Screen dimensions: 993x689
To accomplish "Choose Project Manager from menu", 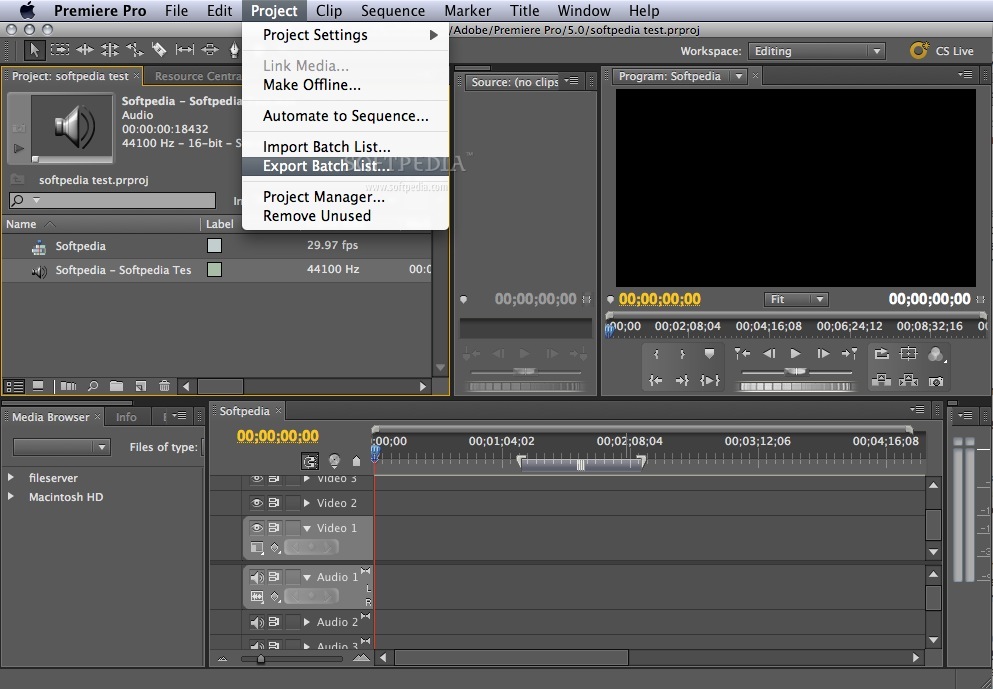I will (346, 197).
